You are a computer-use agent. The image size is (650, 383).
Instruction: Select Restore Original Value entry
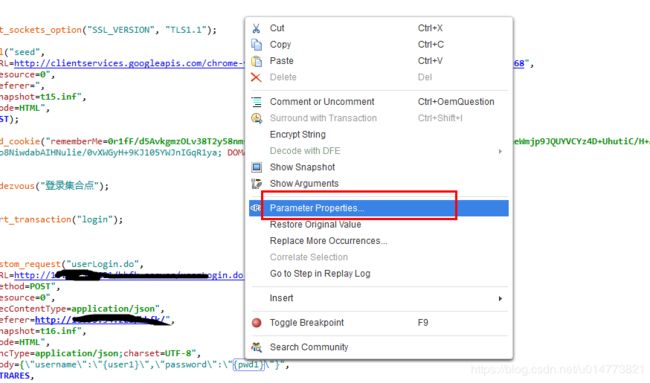coord(378,224)
